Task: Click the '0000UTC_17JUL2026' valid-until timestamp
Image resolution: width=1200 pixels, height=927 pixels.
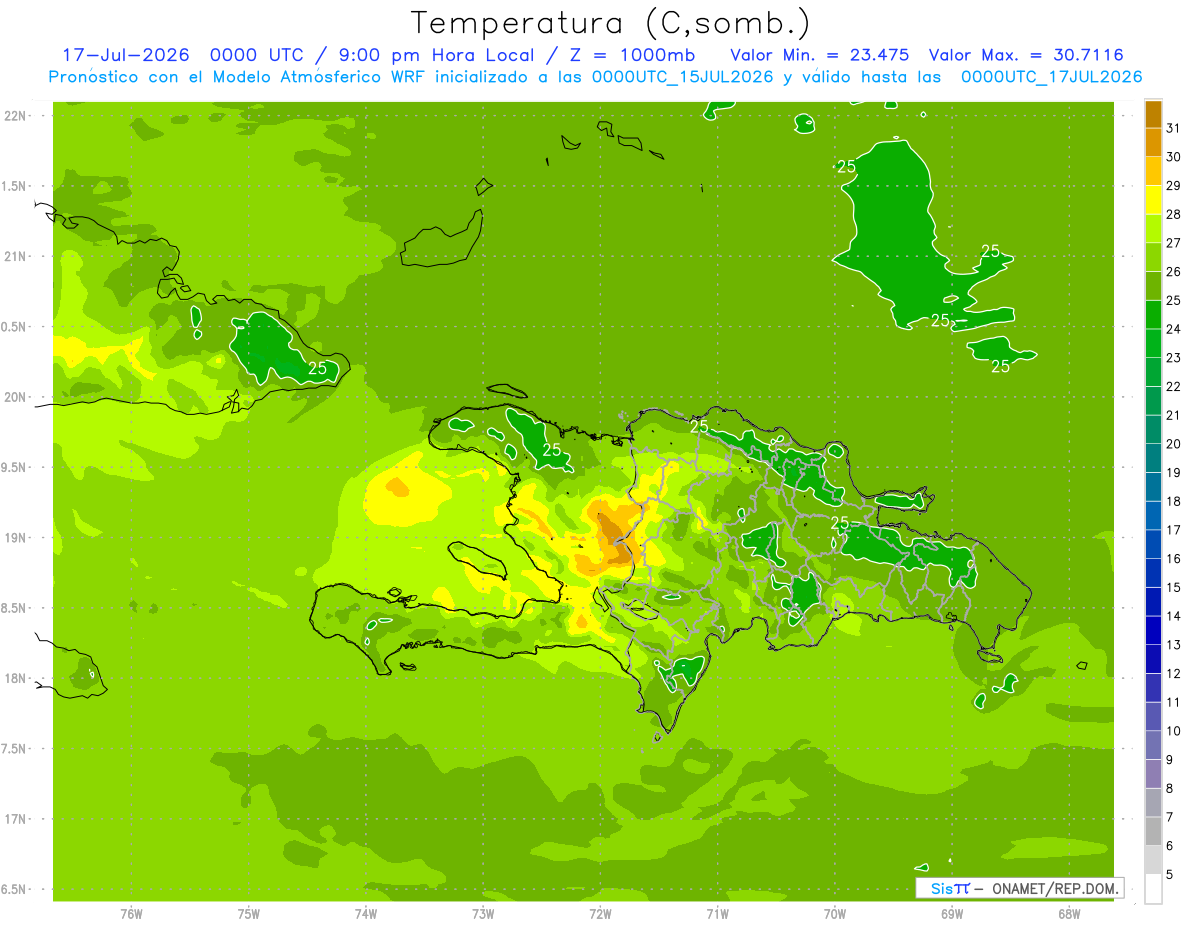Action: tap(1051, 77)
